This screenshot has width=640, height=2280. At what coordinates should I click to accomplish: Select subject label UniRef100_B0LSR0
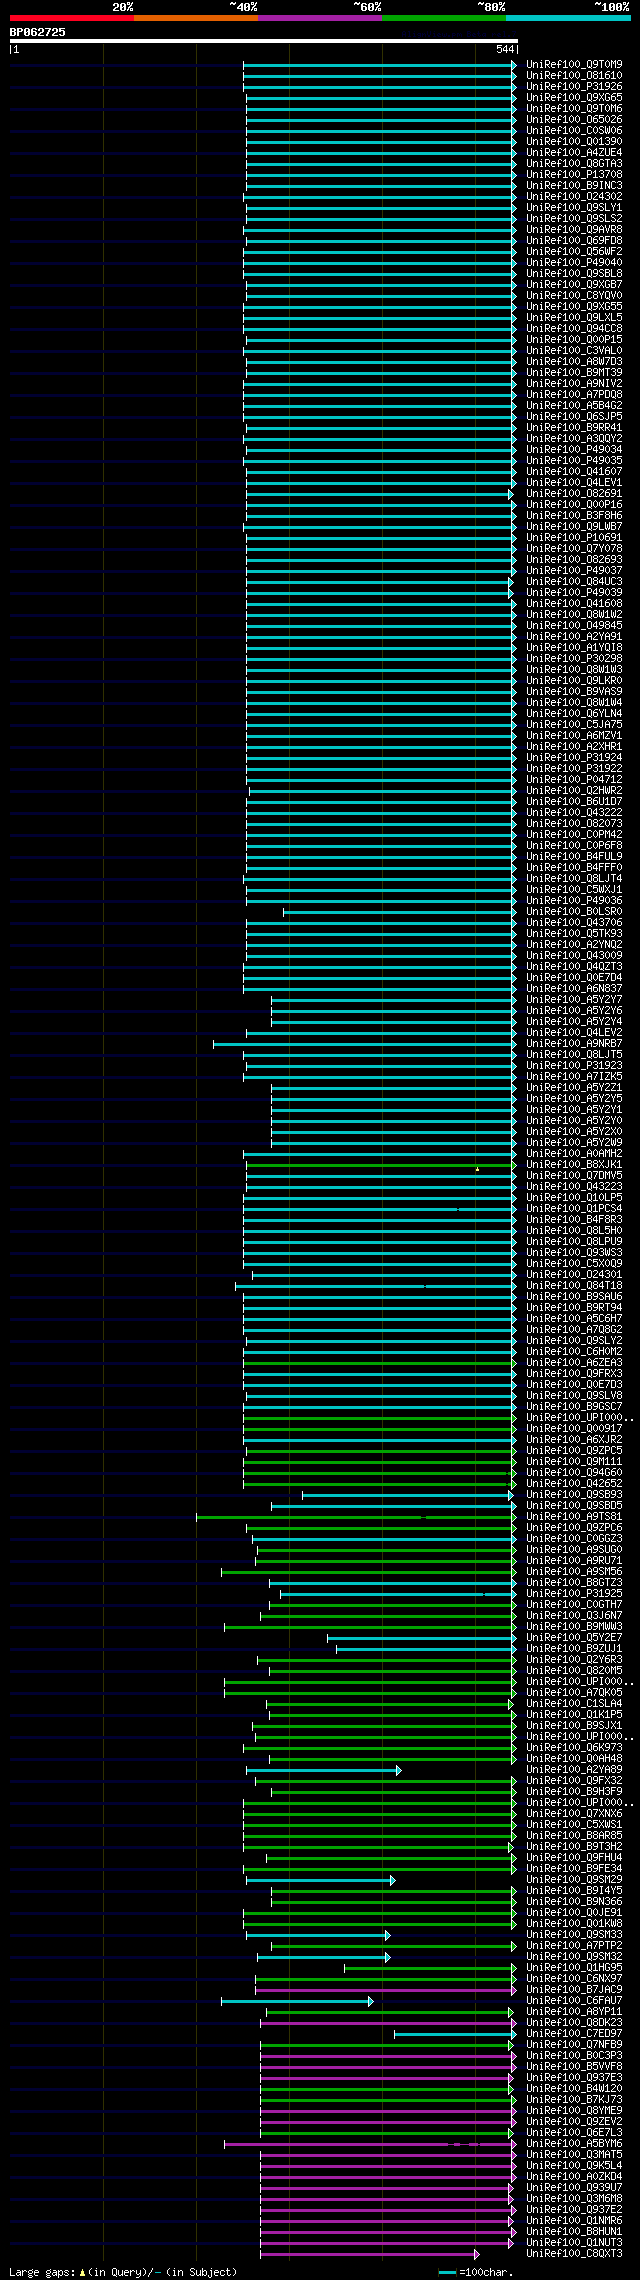(574, 911)
